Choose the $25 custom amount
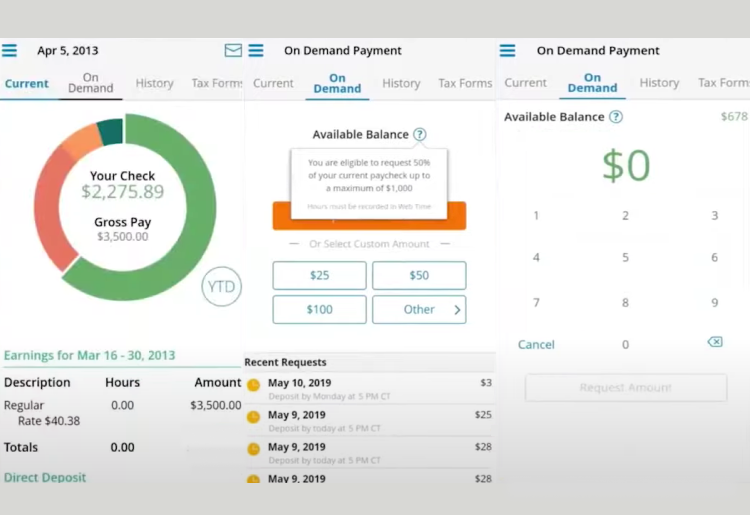This screenshot has width=750, height=515. tap(319, 276)
